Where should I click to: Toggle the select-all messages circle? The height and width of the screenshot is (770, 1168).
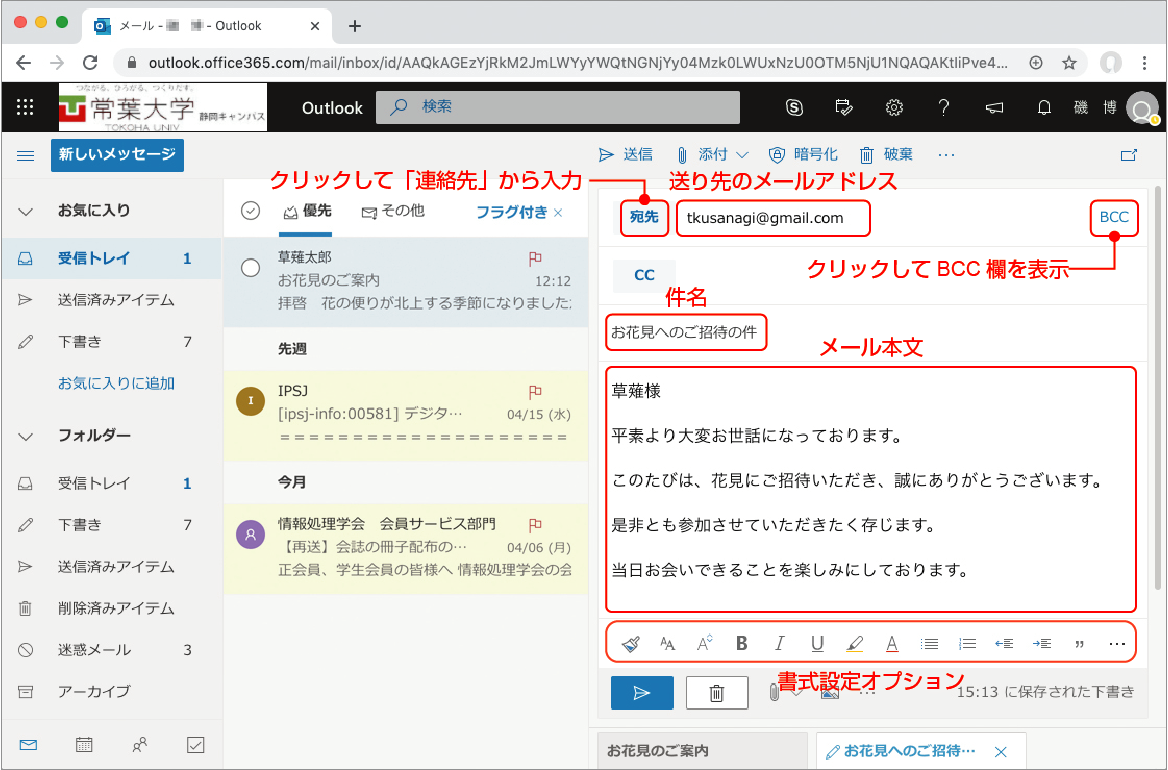[251, 210]
